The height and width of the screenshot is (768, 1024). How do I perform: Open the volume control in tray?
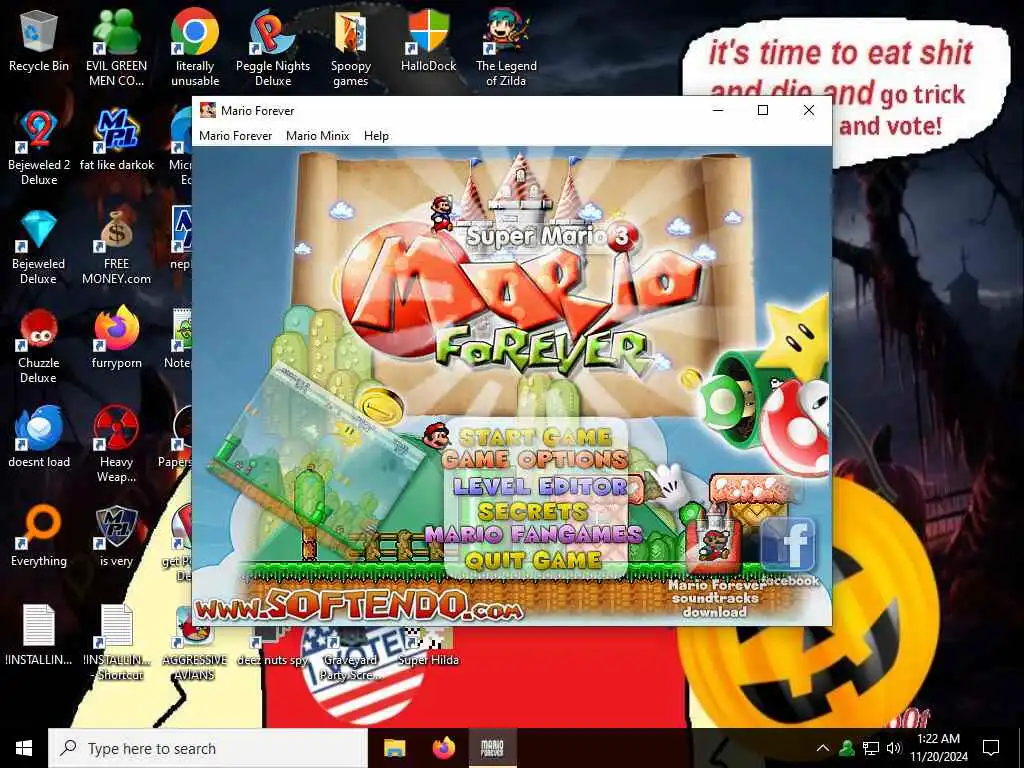[x=894, y=748]
